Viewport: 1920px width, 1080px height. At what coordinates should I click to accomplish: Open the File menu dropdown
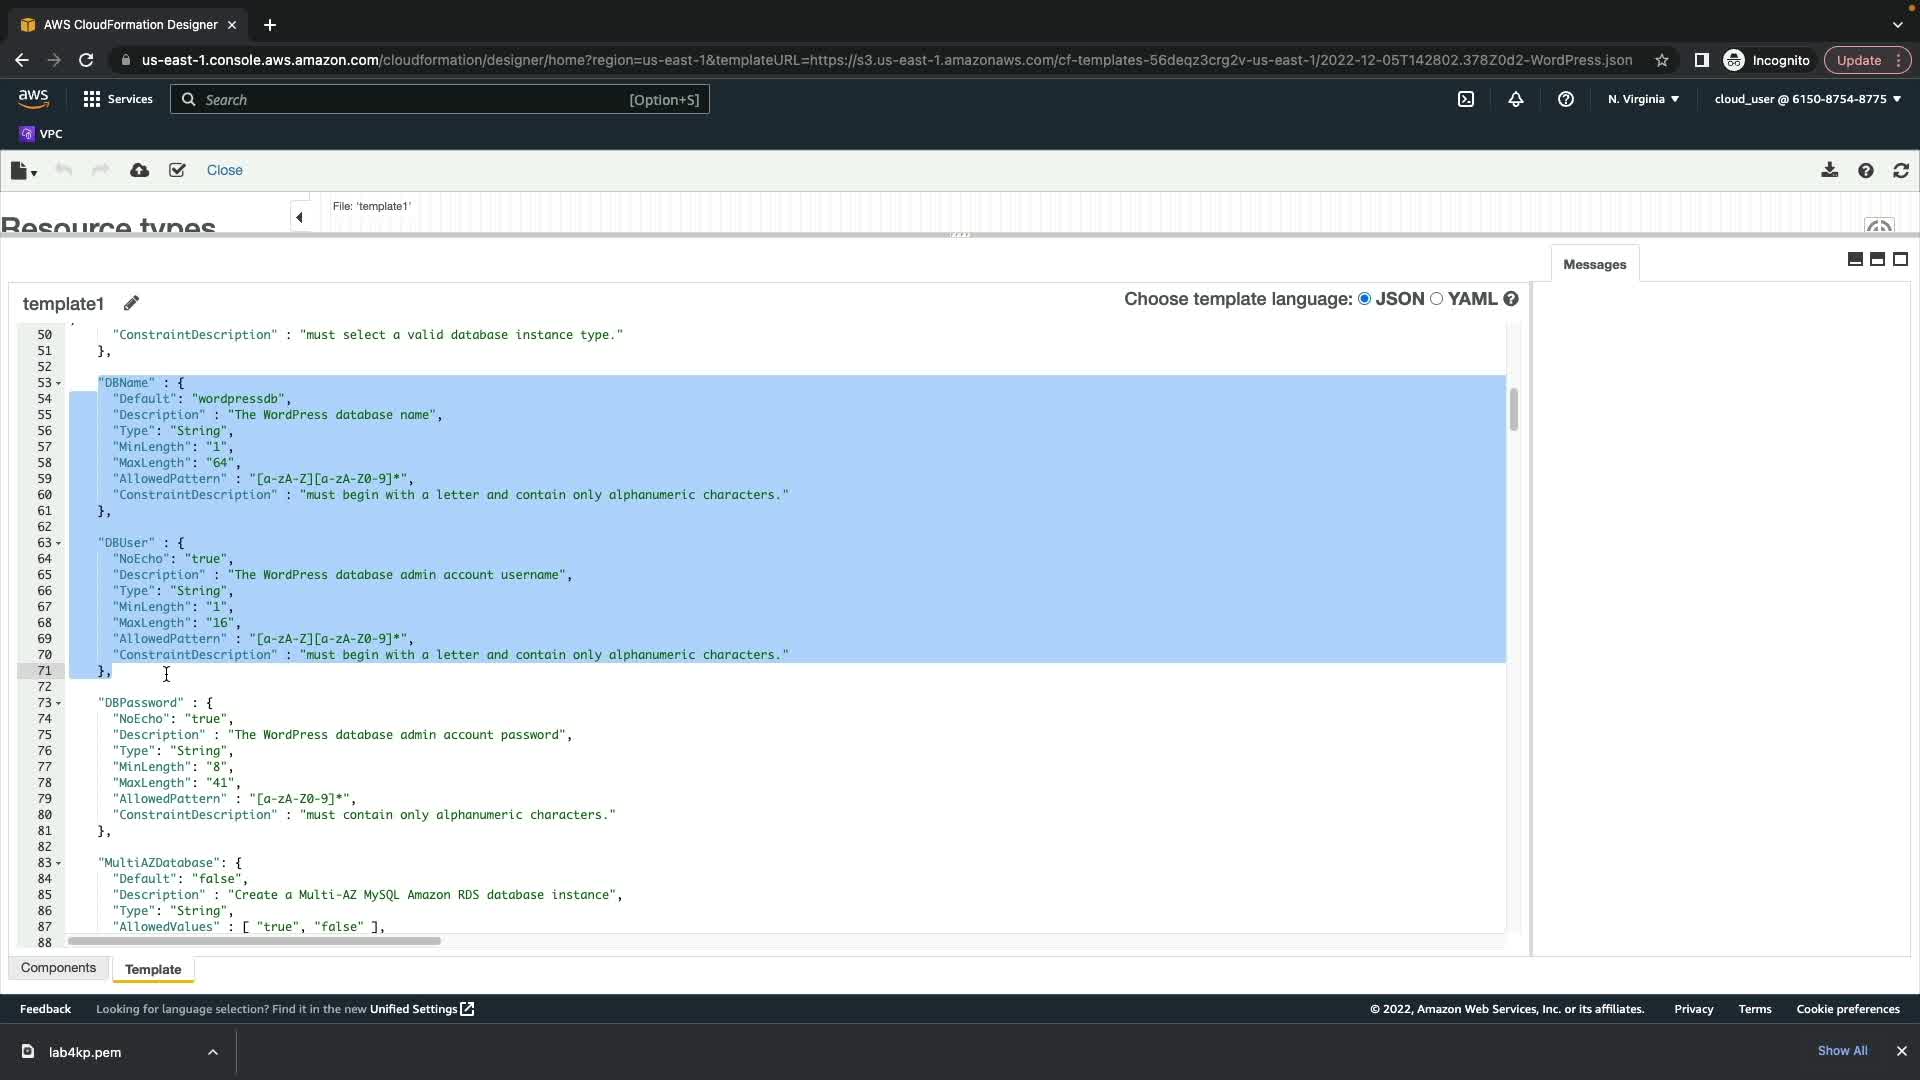(x=23, y=171)
